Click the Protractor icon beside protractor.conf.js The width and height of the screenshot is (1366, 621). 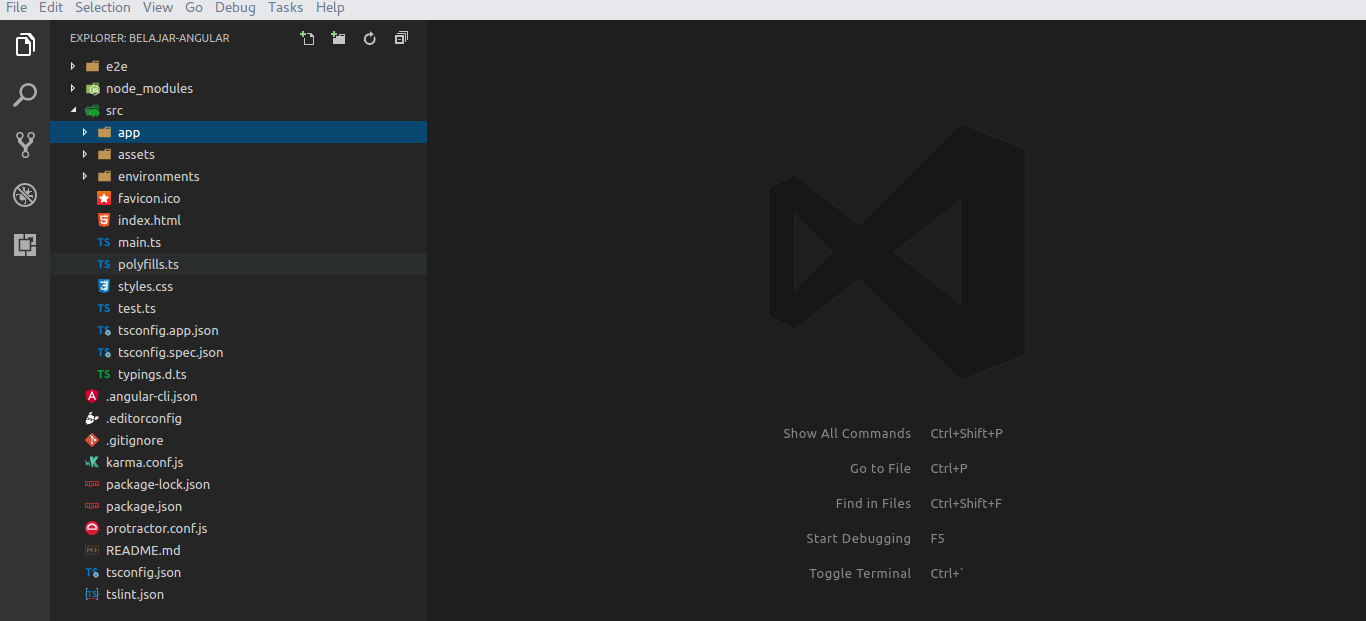(92, 528)
